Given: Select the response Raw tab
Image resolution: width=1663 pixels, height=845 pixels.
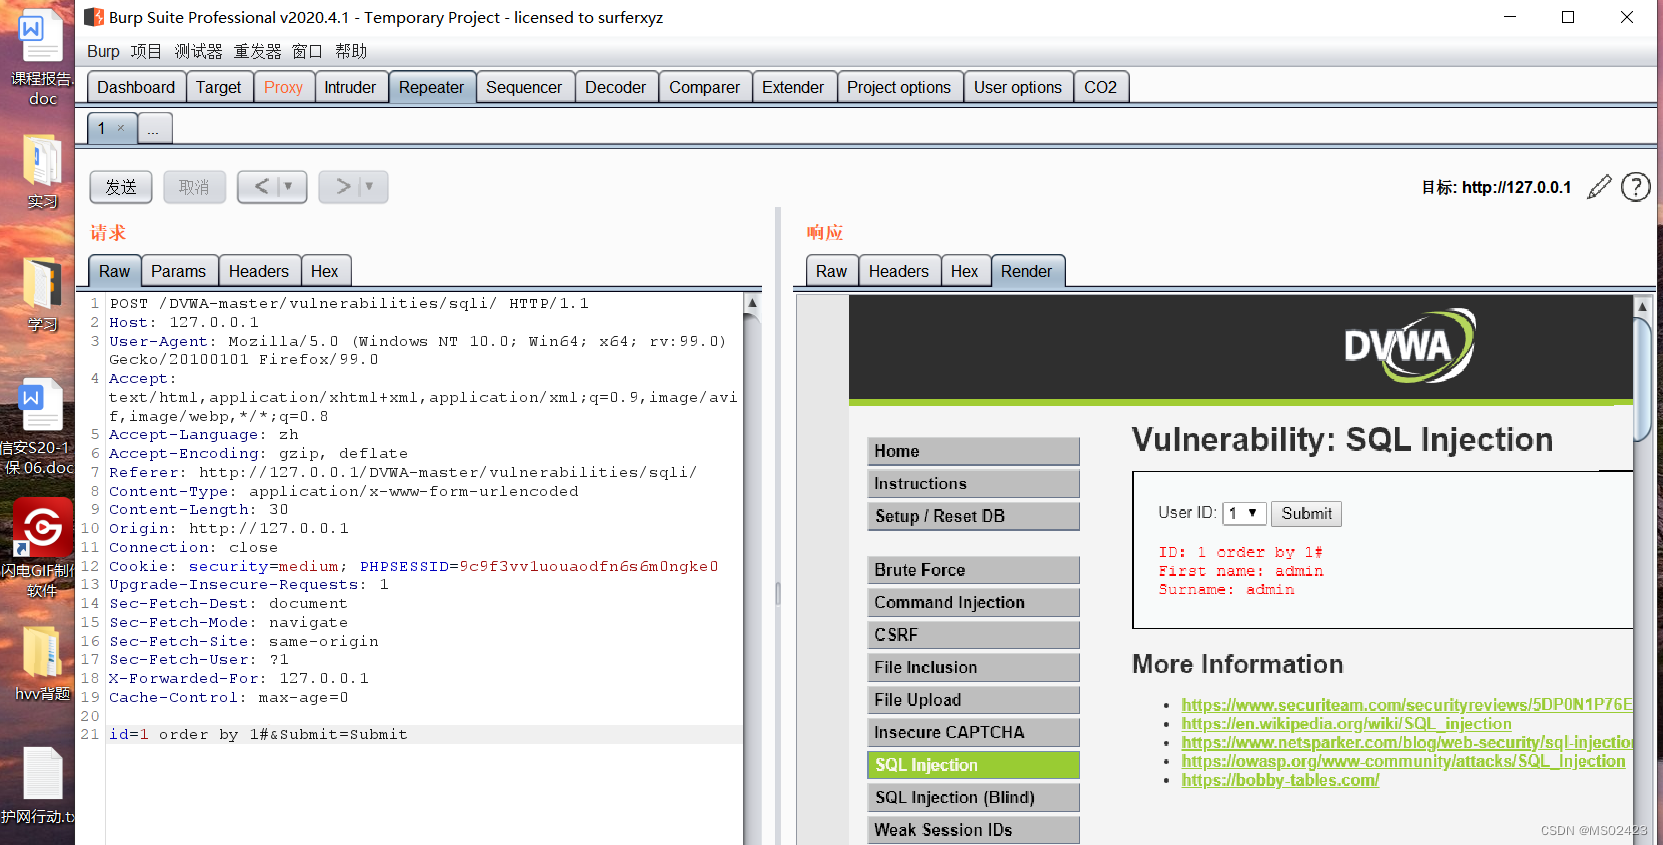Looking at the screenshot, I should click(831, 271).
